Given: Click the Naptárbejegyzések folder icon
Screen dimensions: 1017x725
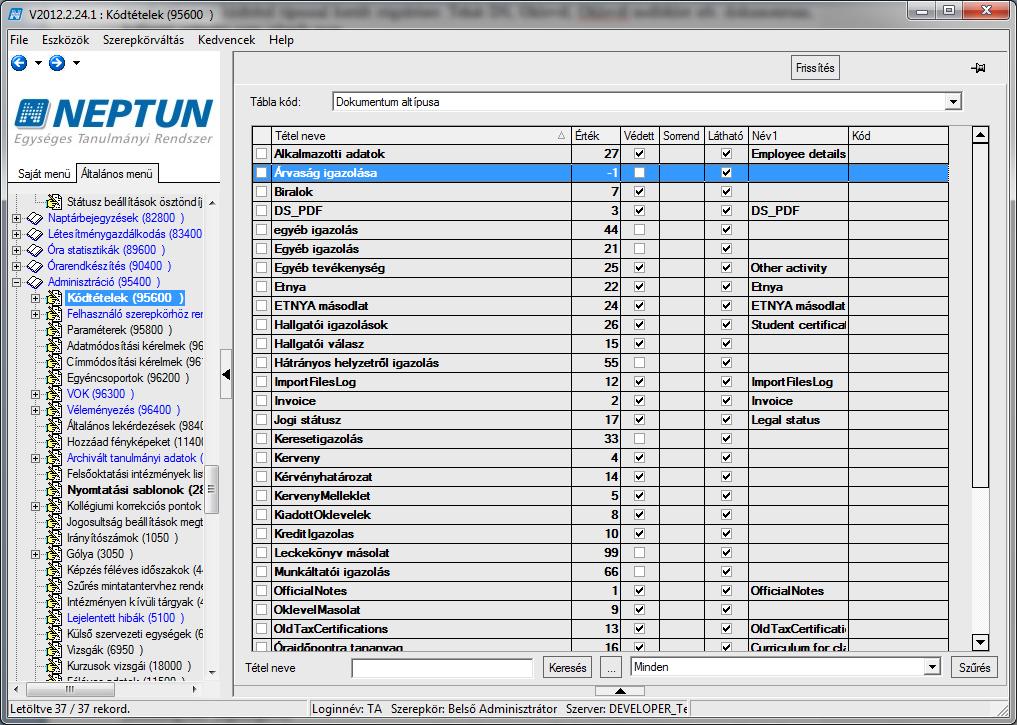Looking at the screenshot, I should (x=34, y=218).
